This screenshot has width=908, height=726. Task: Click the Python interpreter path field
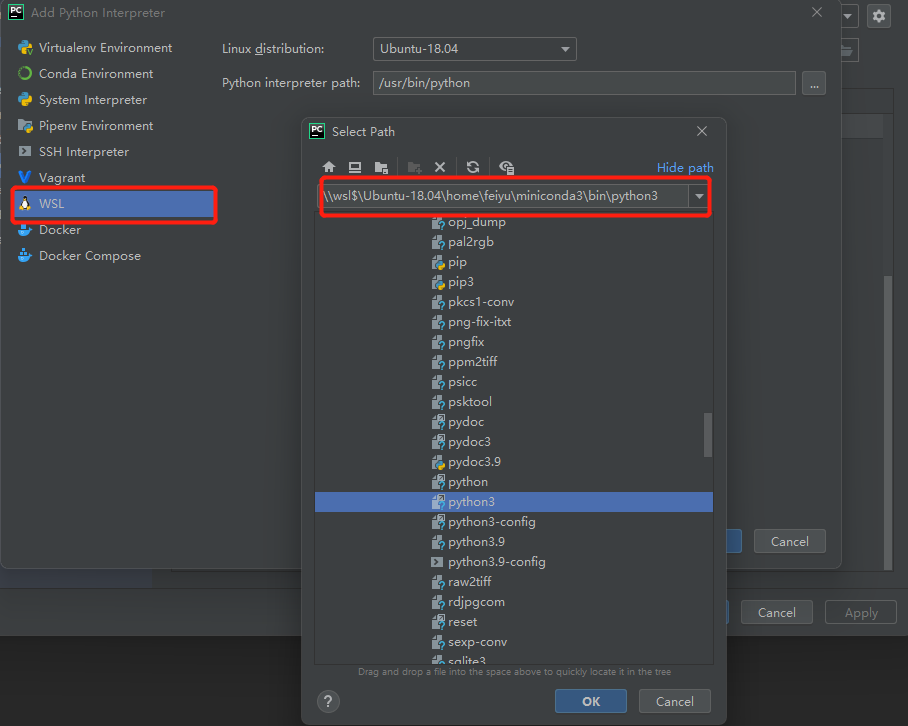(584, 83)
